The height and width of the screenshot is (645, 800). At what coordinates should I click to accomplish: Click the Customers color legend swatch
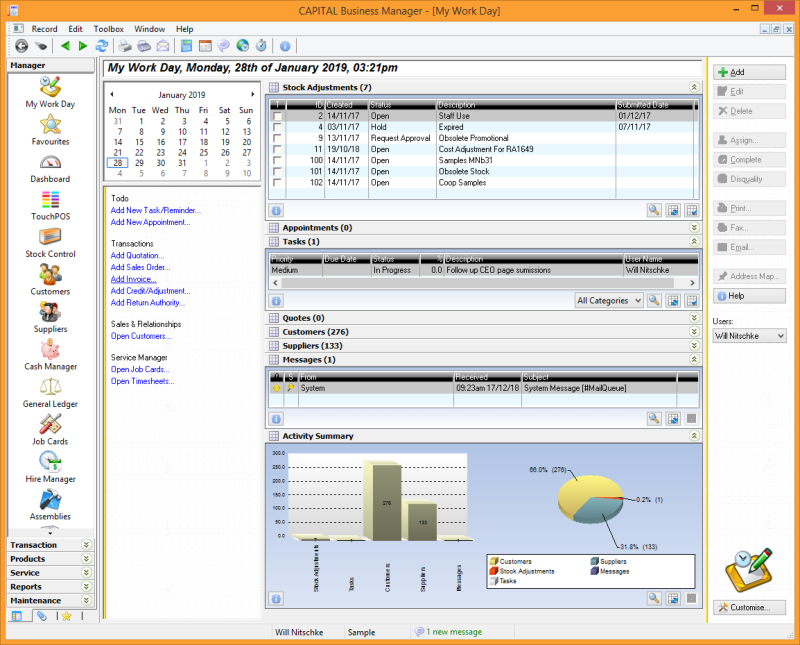(x=493, y=561)
